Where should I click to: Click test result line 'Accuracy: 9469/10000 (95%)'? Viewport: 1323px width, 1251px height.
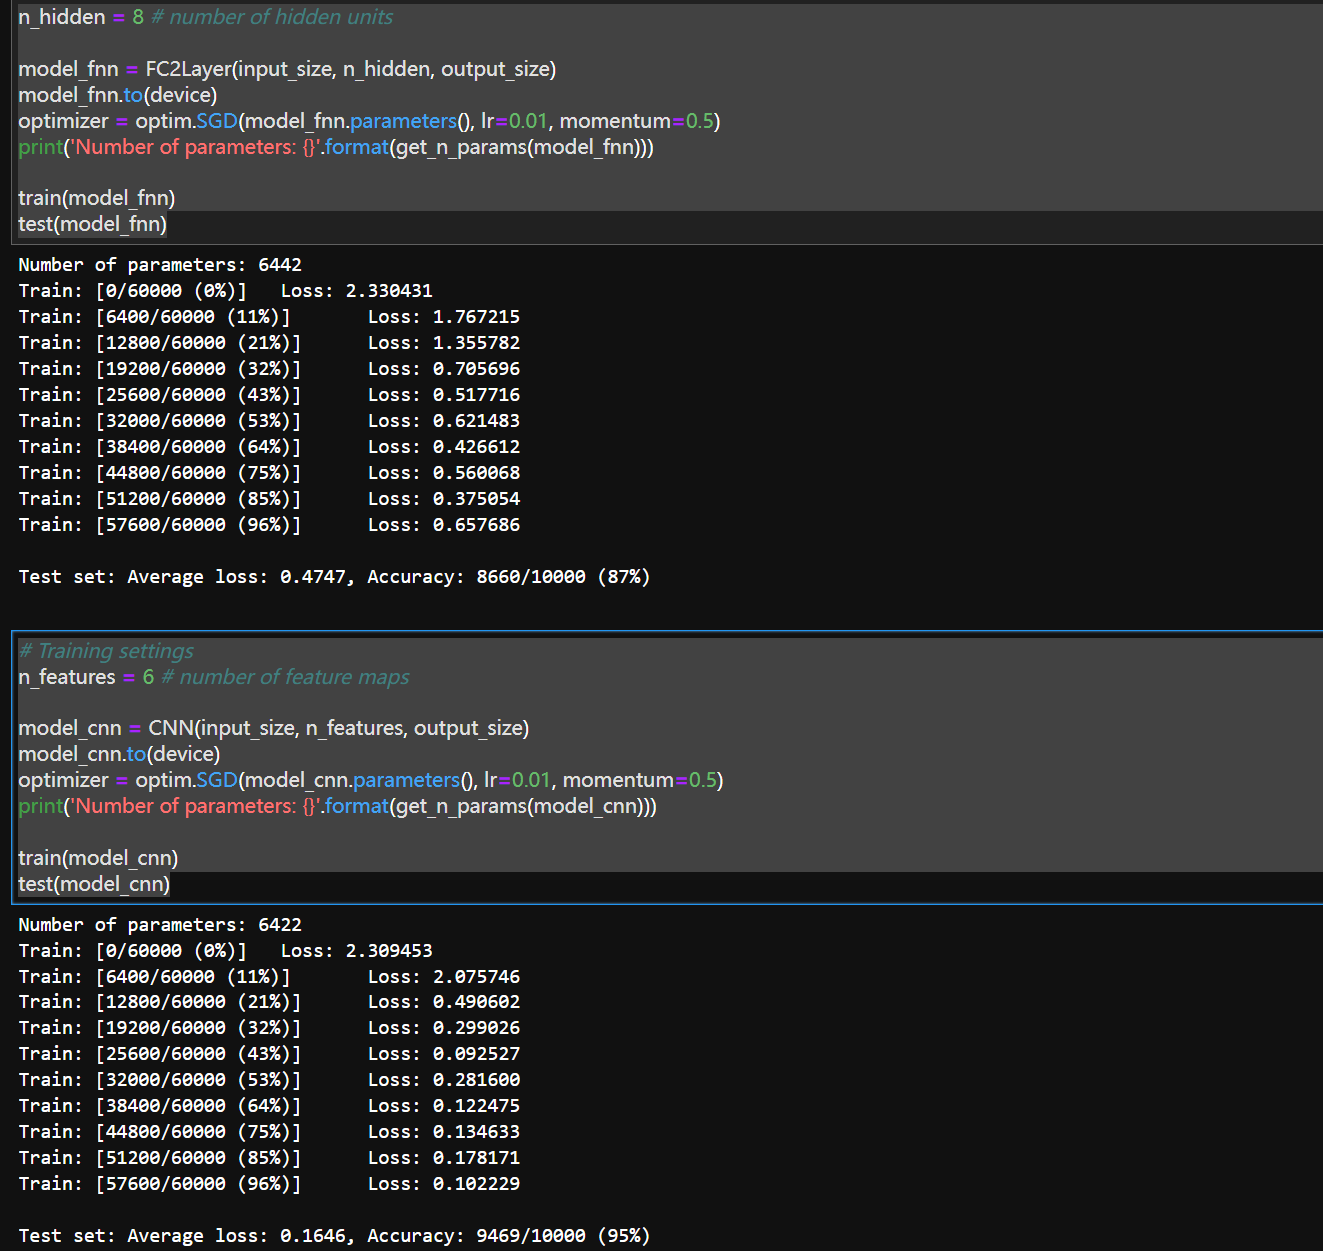tap(334, 1236)
